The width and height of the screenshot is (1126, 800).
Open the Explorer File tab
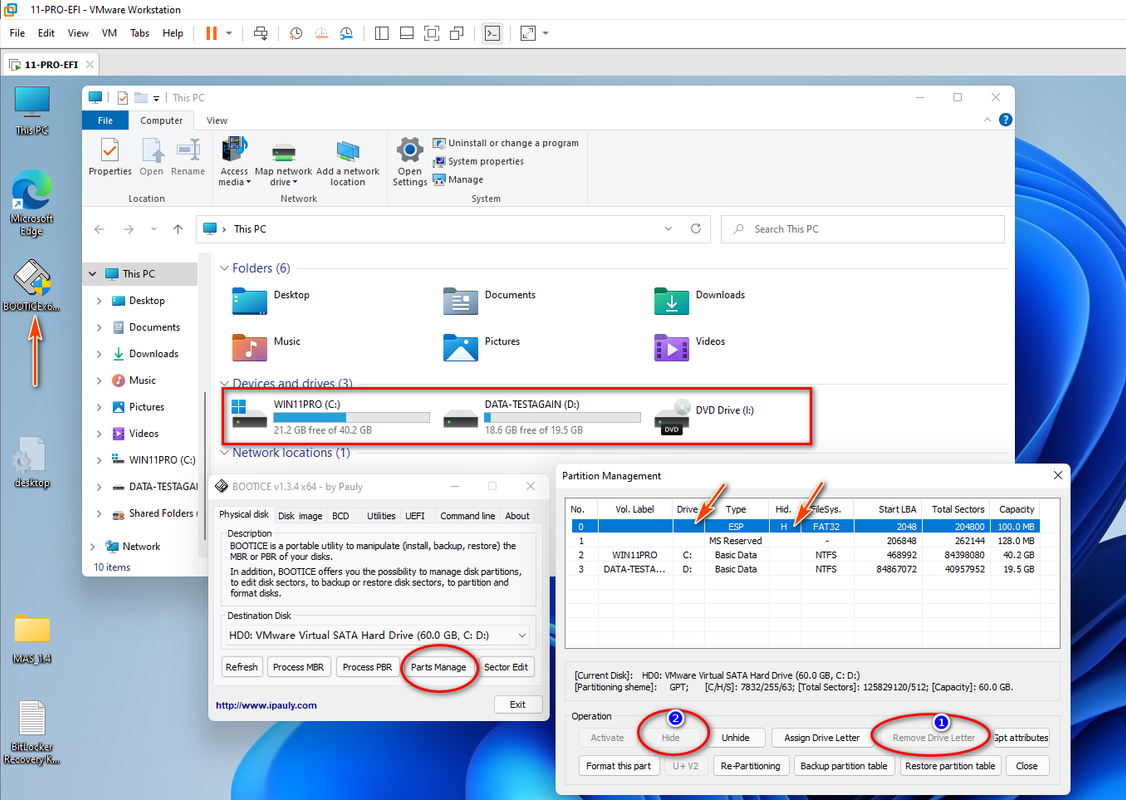click(106, 121)
